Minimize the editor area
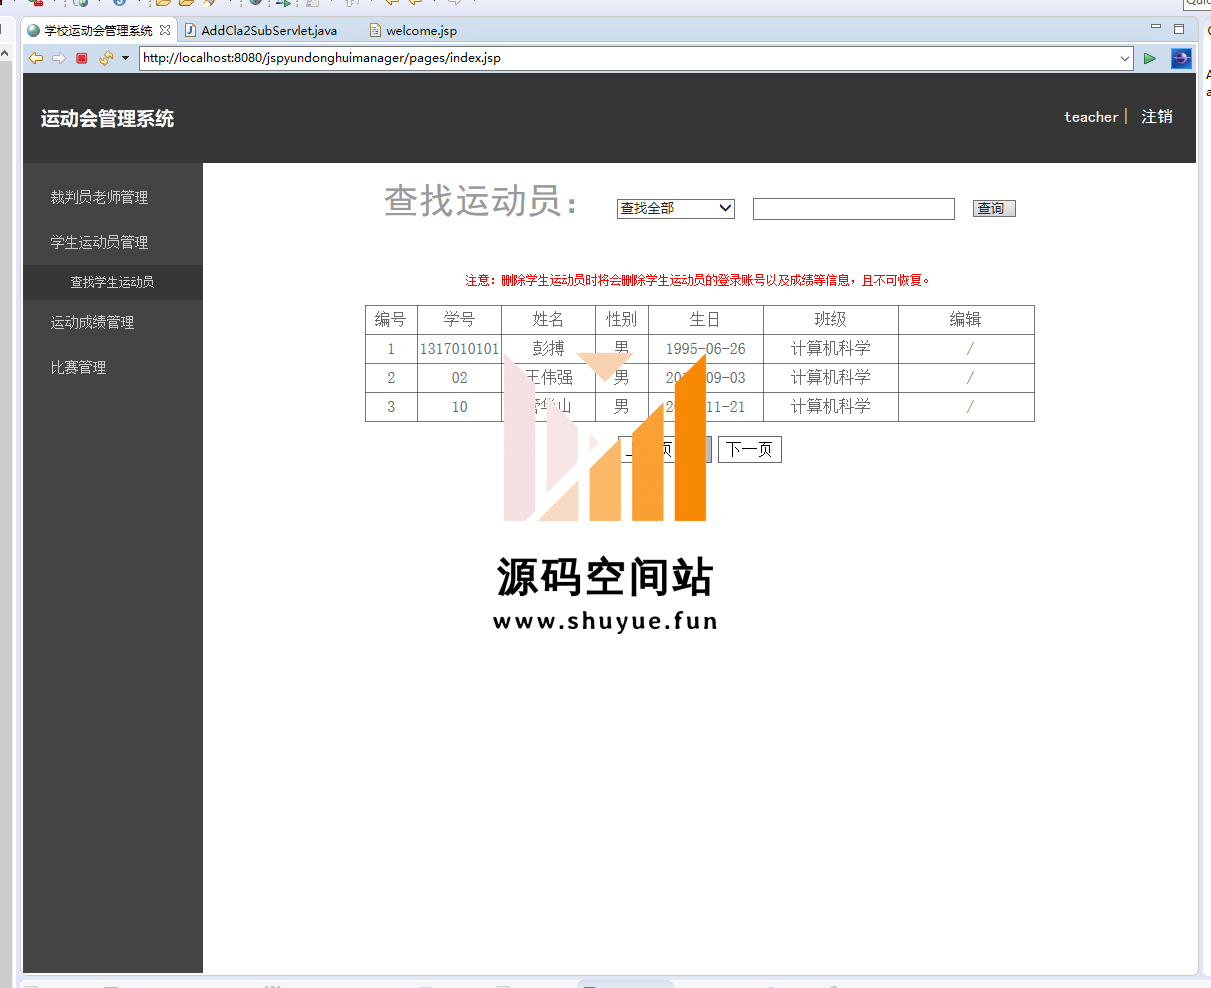Screen dimensions: 1211x988 click(x=1156, y=27)
